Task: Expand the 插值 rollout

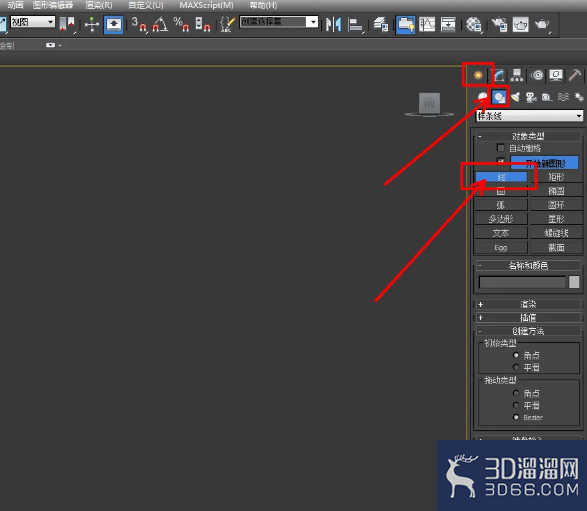Action: coord(528,317)
